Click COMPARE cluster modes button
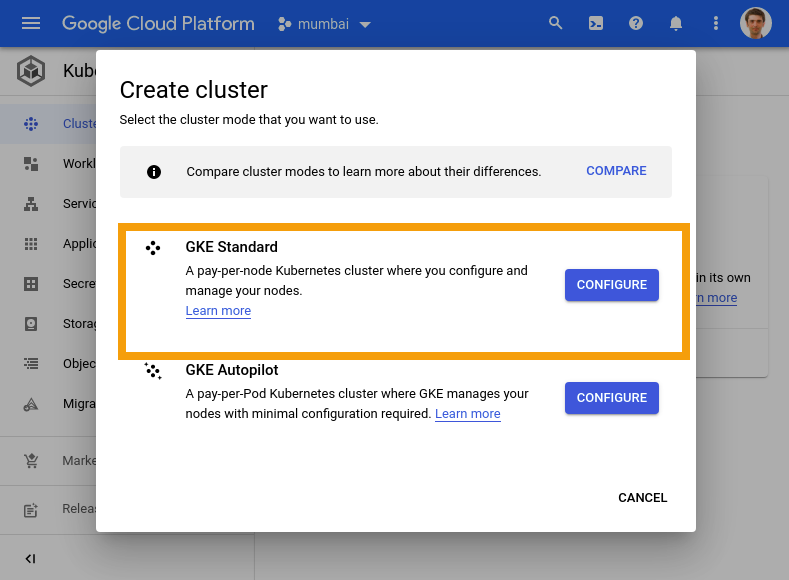This screenshot has height=580, width=789. tap(616, 171)
